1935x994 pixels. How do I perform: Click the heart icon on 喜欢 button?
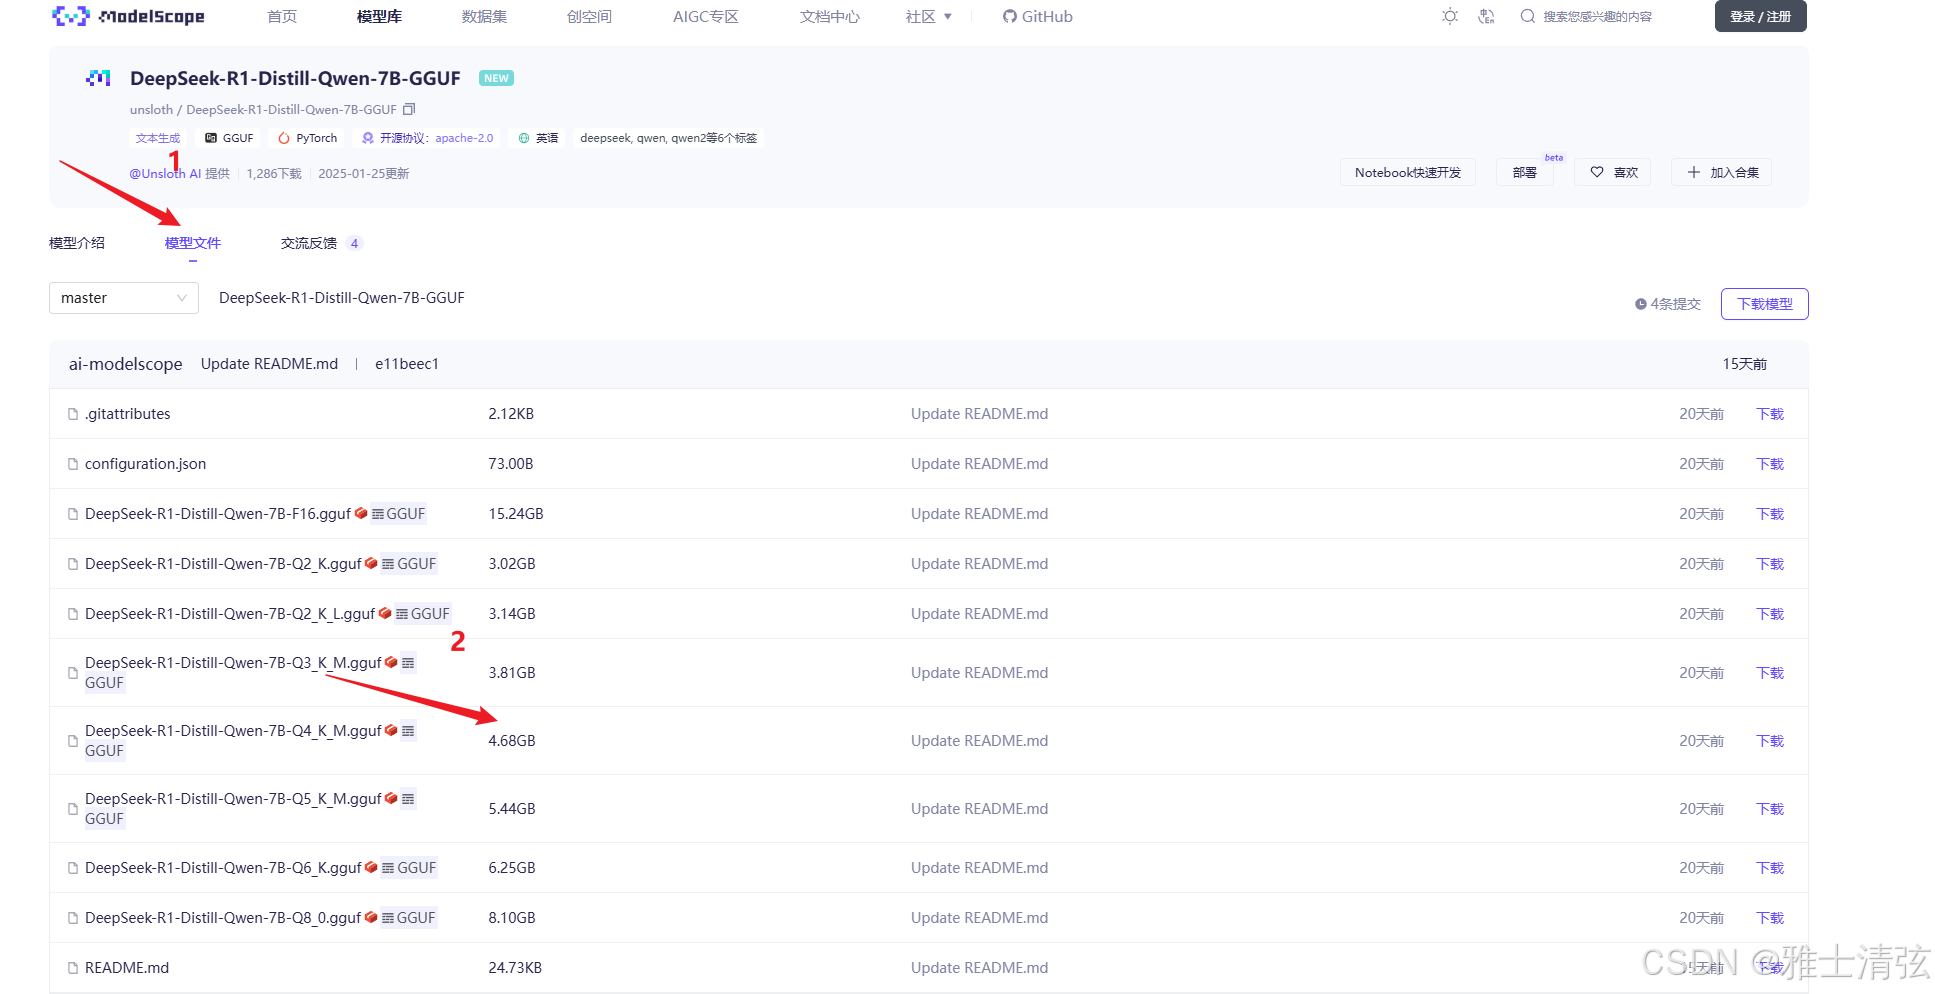(x=1597, y=172)
